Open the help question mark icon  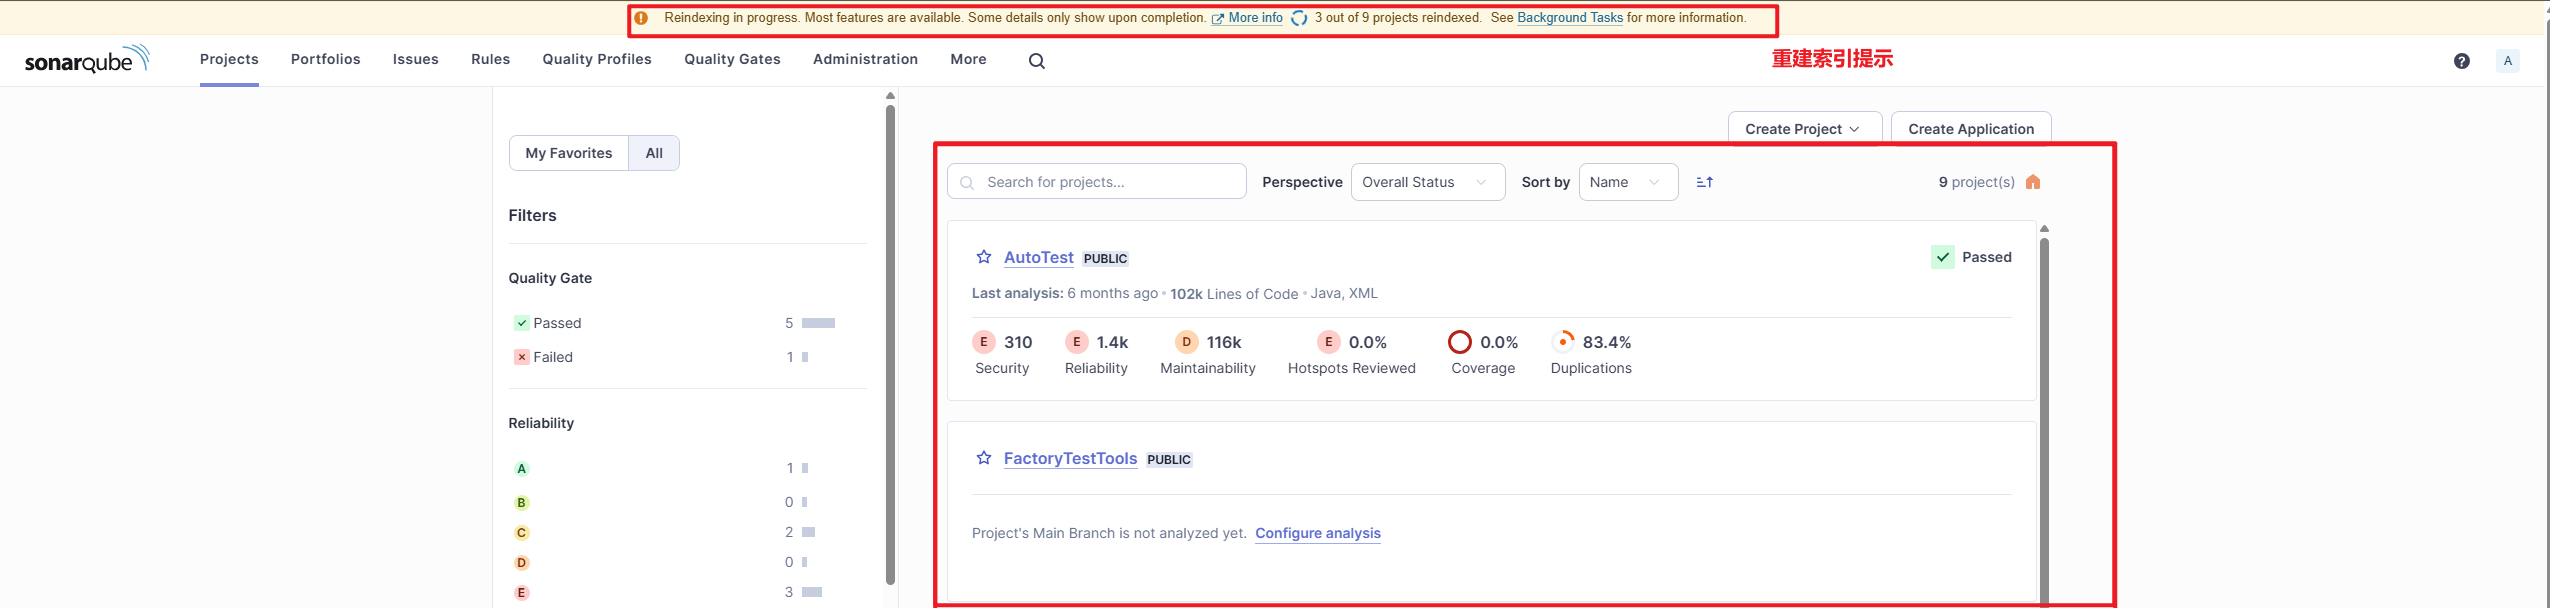click(2462, 61)
